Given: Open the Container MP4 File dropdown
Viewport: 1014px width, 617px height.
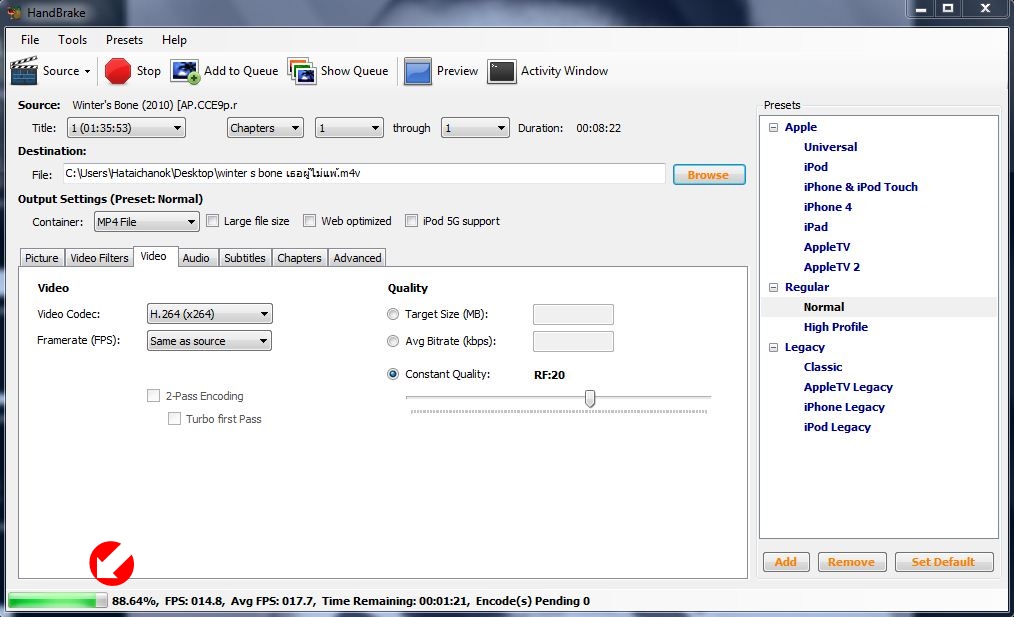Looking at the screenshot, I should [x=147, y=222].
